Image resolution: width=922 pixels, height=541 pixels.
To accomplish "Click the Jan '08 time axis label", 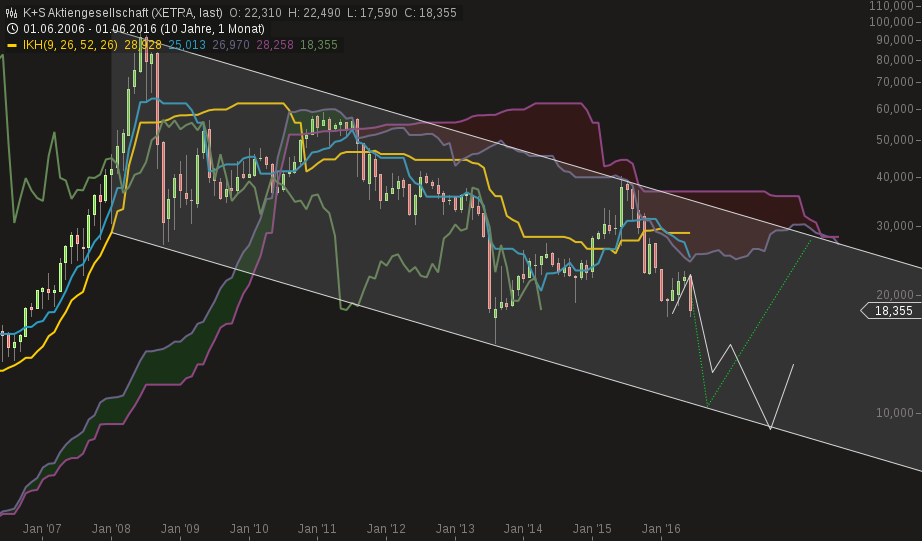I will [x=111, y=528].
